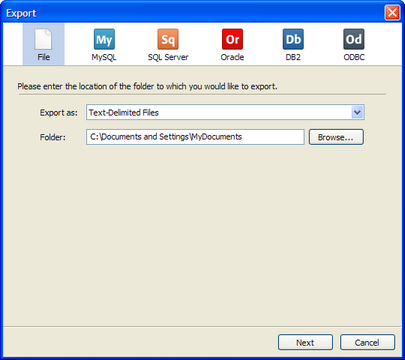The image size is (405, 360).
Task: Click the Browse... button
Action: [x=336, y=137]
